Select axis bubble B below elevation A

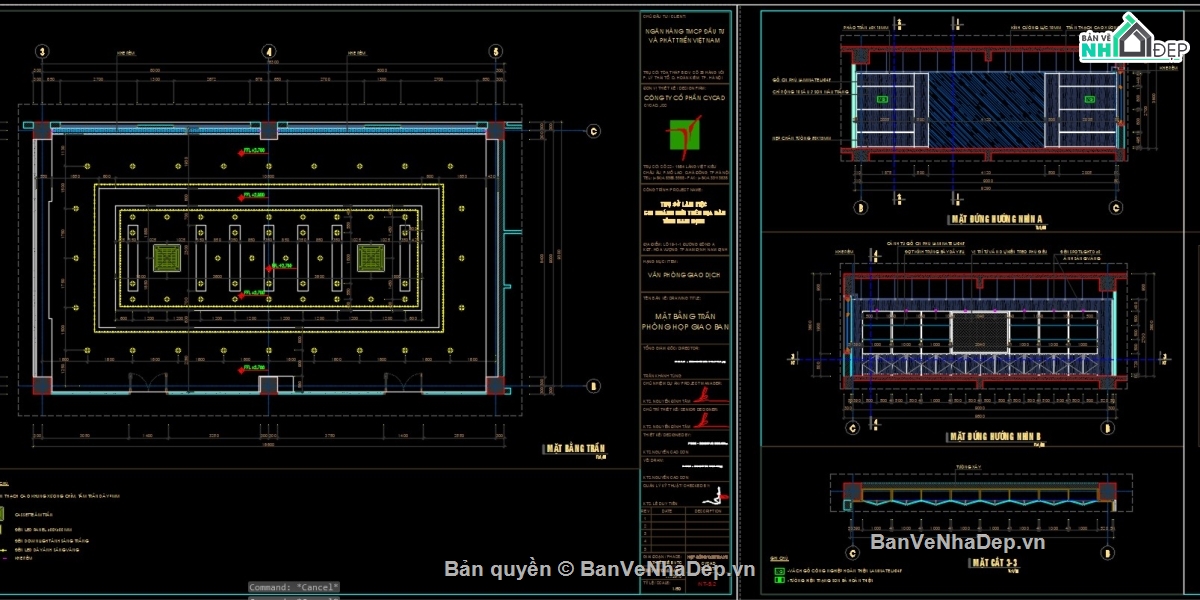pos(860,207)
